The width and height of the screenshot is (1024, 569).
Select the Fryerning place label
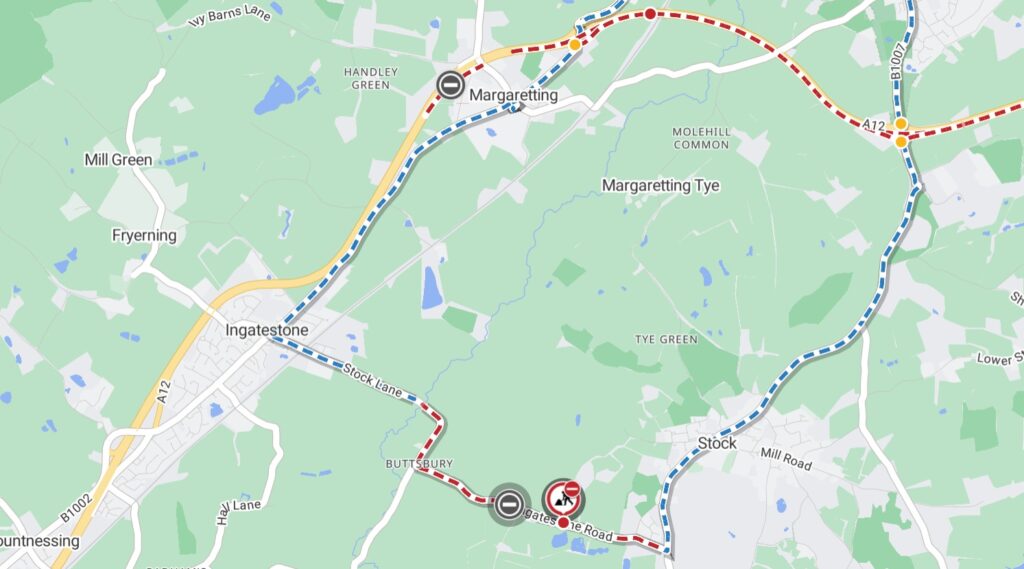pos(144,235)
